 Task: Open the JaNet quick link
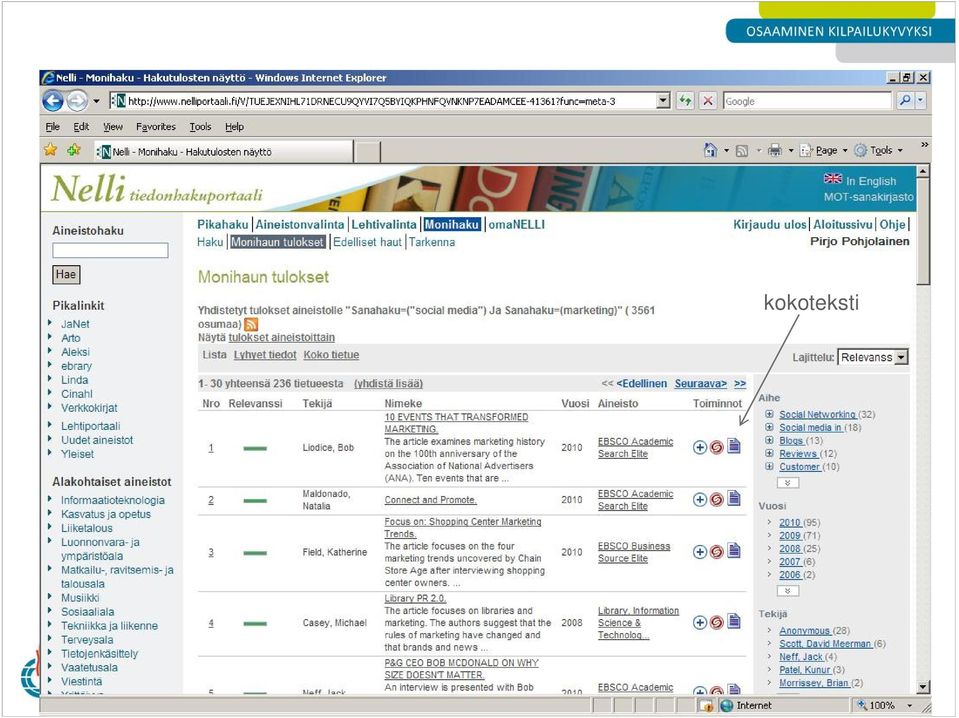click(75, 324)
